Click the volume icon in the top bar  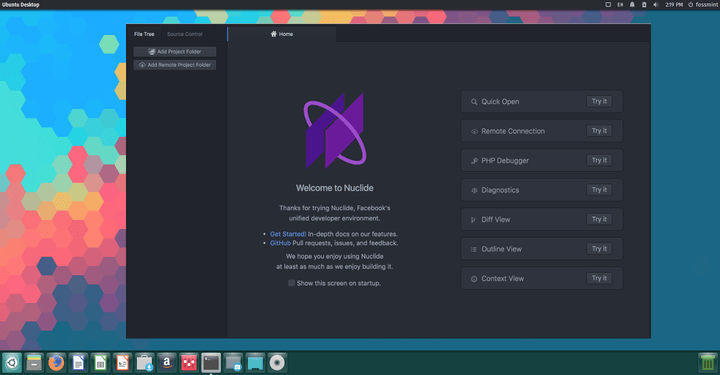point(656,5)
